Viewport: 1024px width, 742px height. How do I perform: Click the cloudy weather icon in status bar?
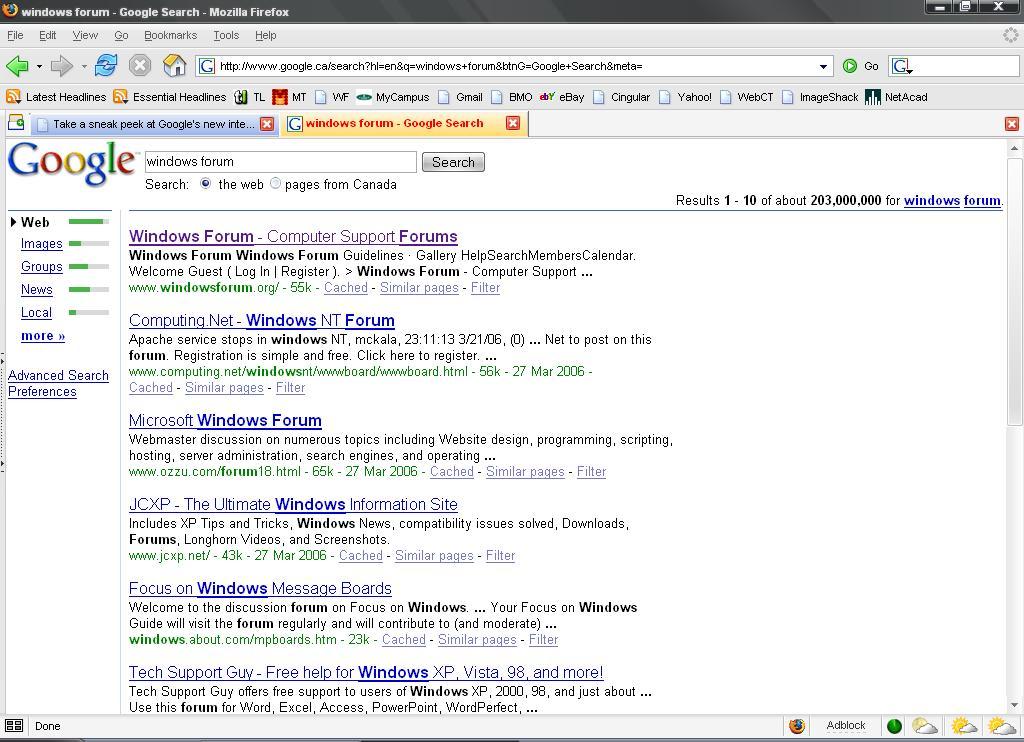(925, 726)
